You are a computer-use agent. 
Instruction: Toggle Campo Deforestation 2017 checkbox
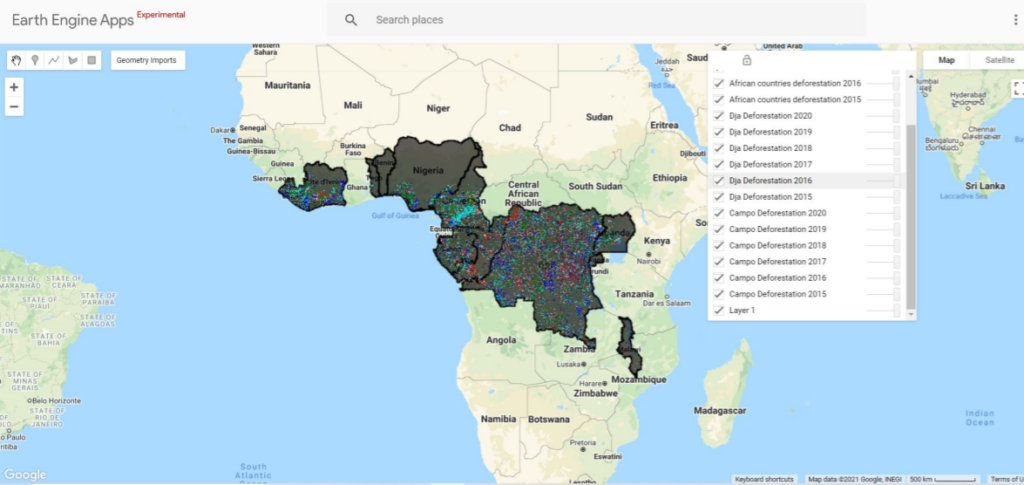click(x=719, y=262)
